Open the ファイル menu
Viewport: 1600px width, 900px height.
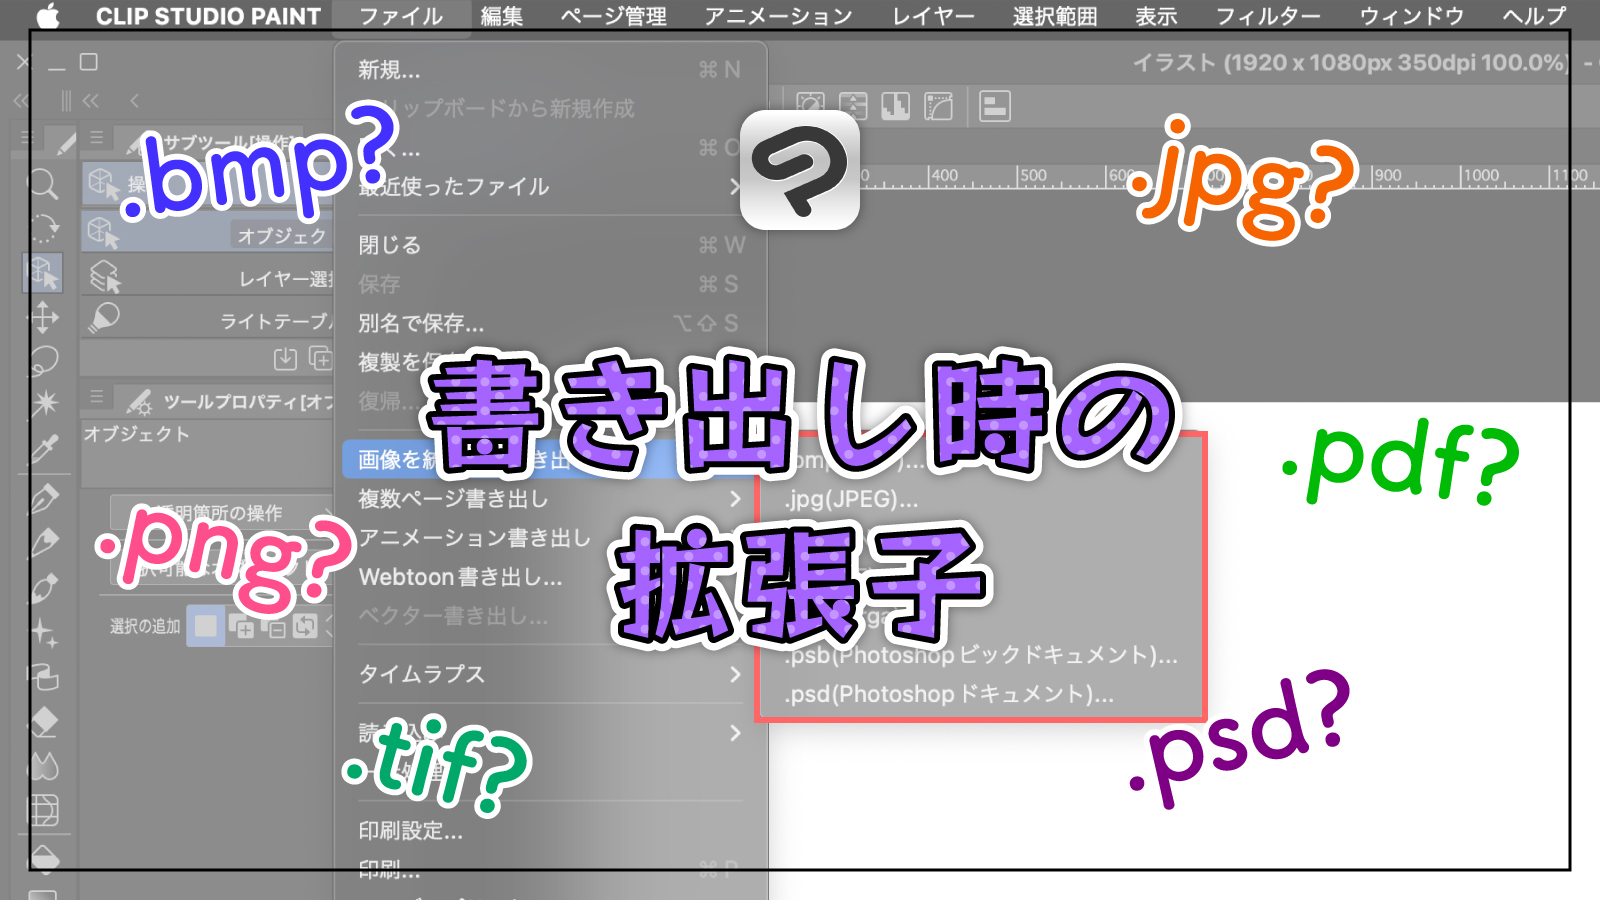pos(401,16)
